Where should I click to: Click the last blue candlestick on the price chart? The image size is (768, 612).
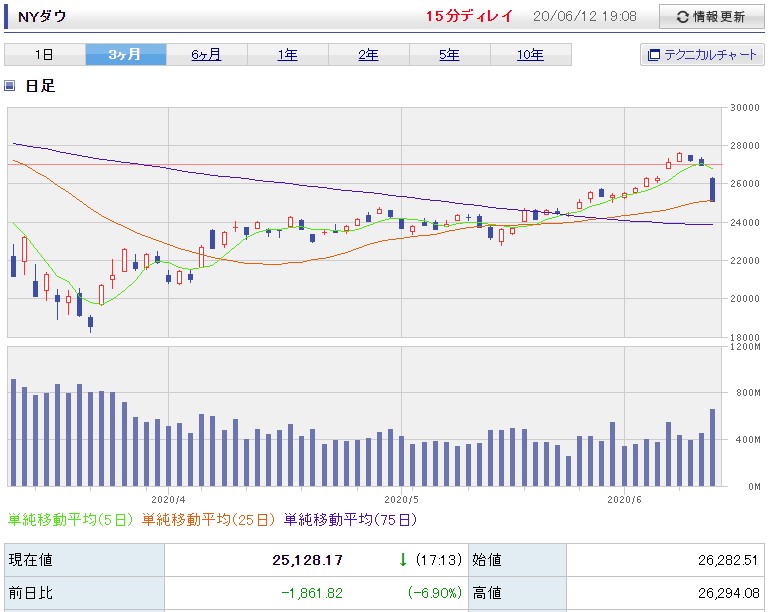click(x=712, y=190)
